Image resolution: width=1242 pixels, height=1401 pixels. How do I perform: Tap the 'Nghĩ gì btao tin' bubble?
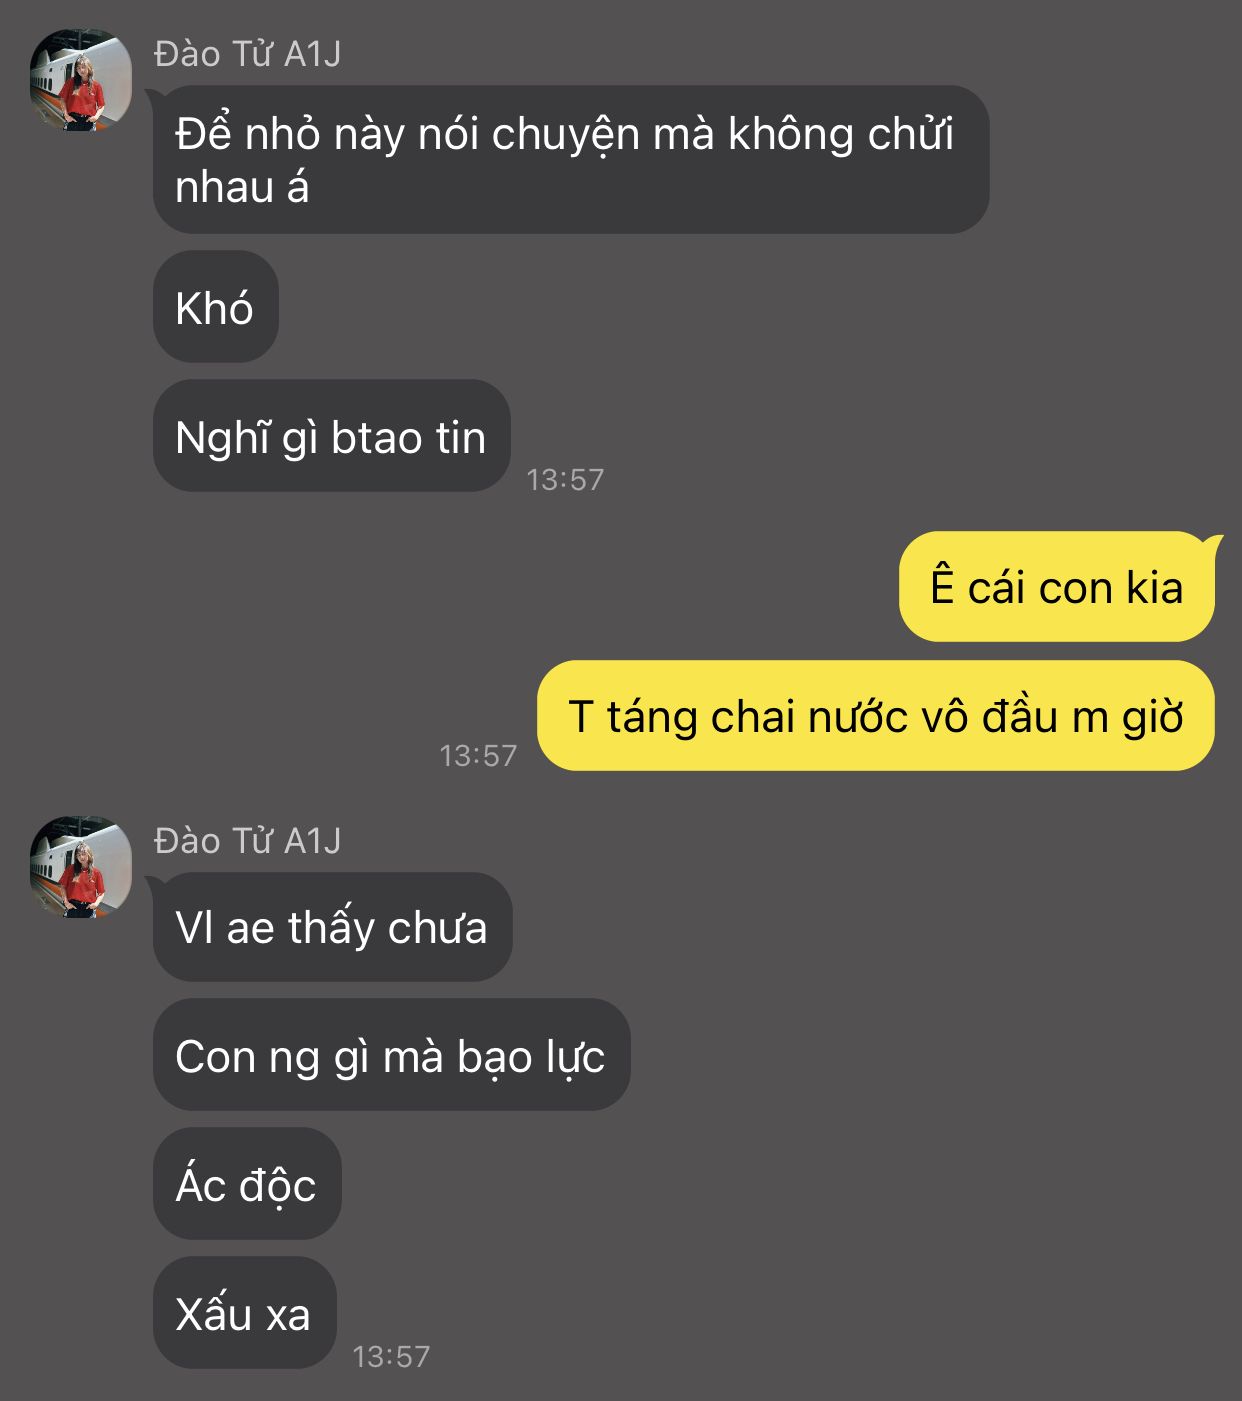332,436
